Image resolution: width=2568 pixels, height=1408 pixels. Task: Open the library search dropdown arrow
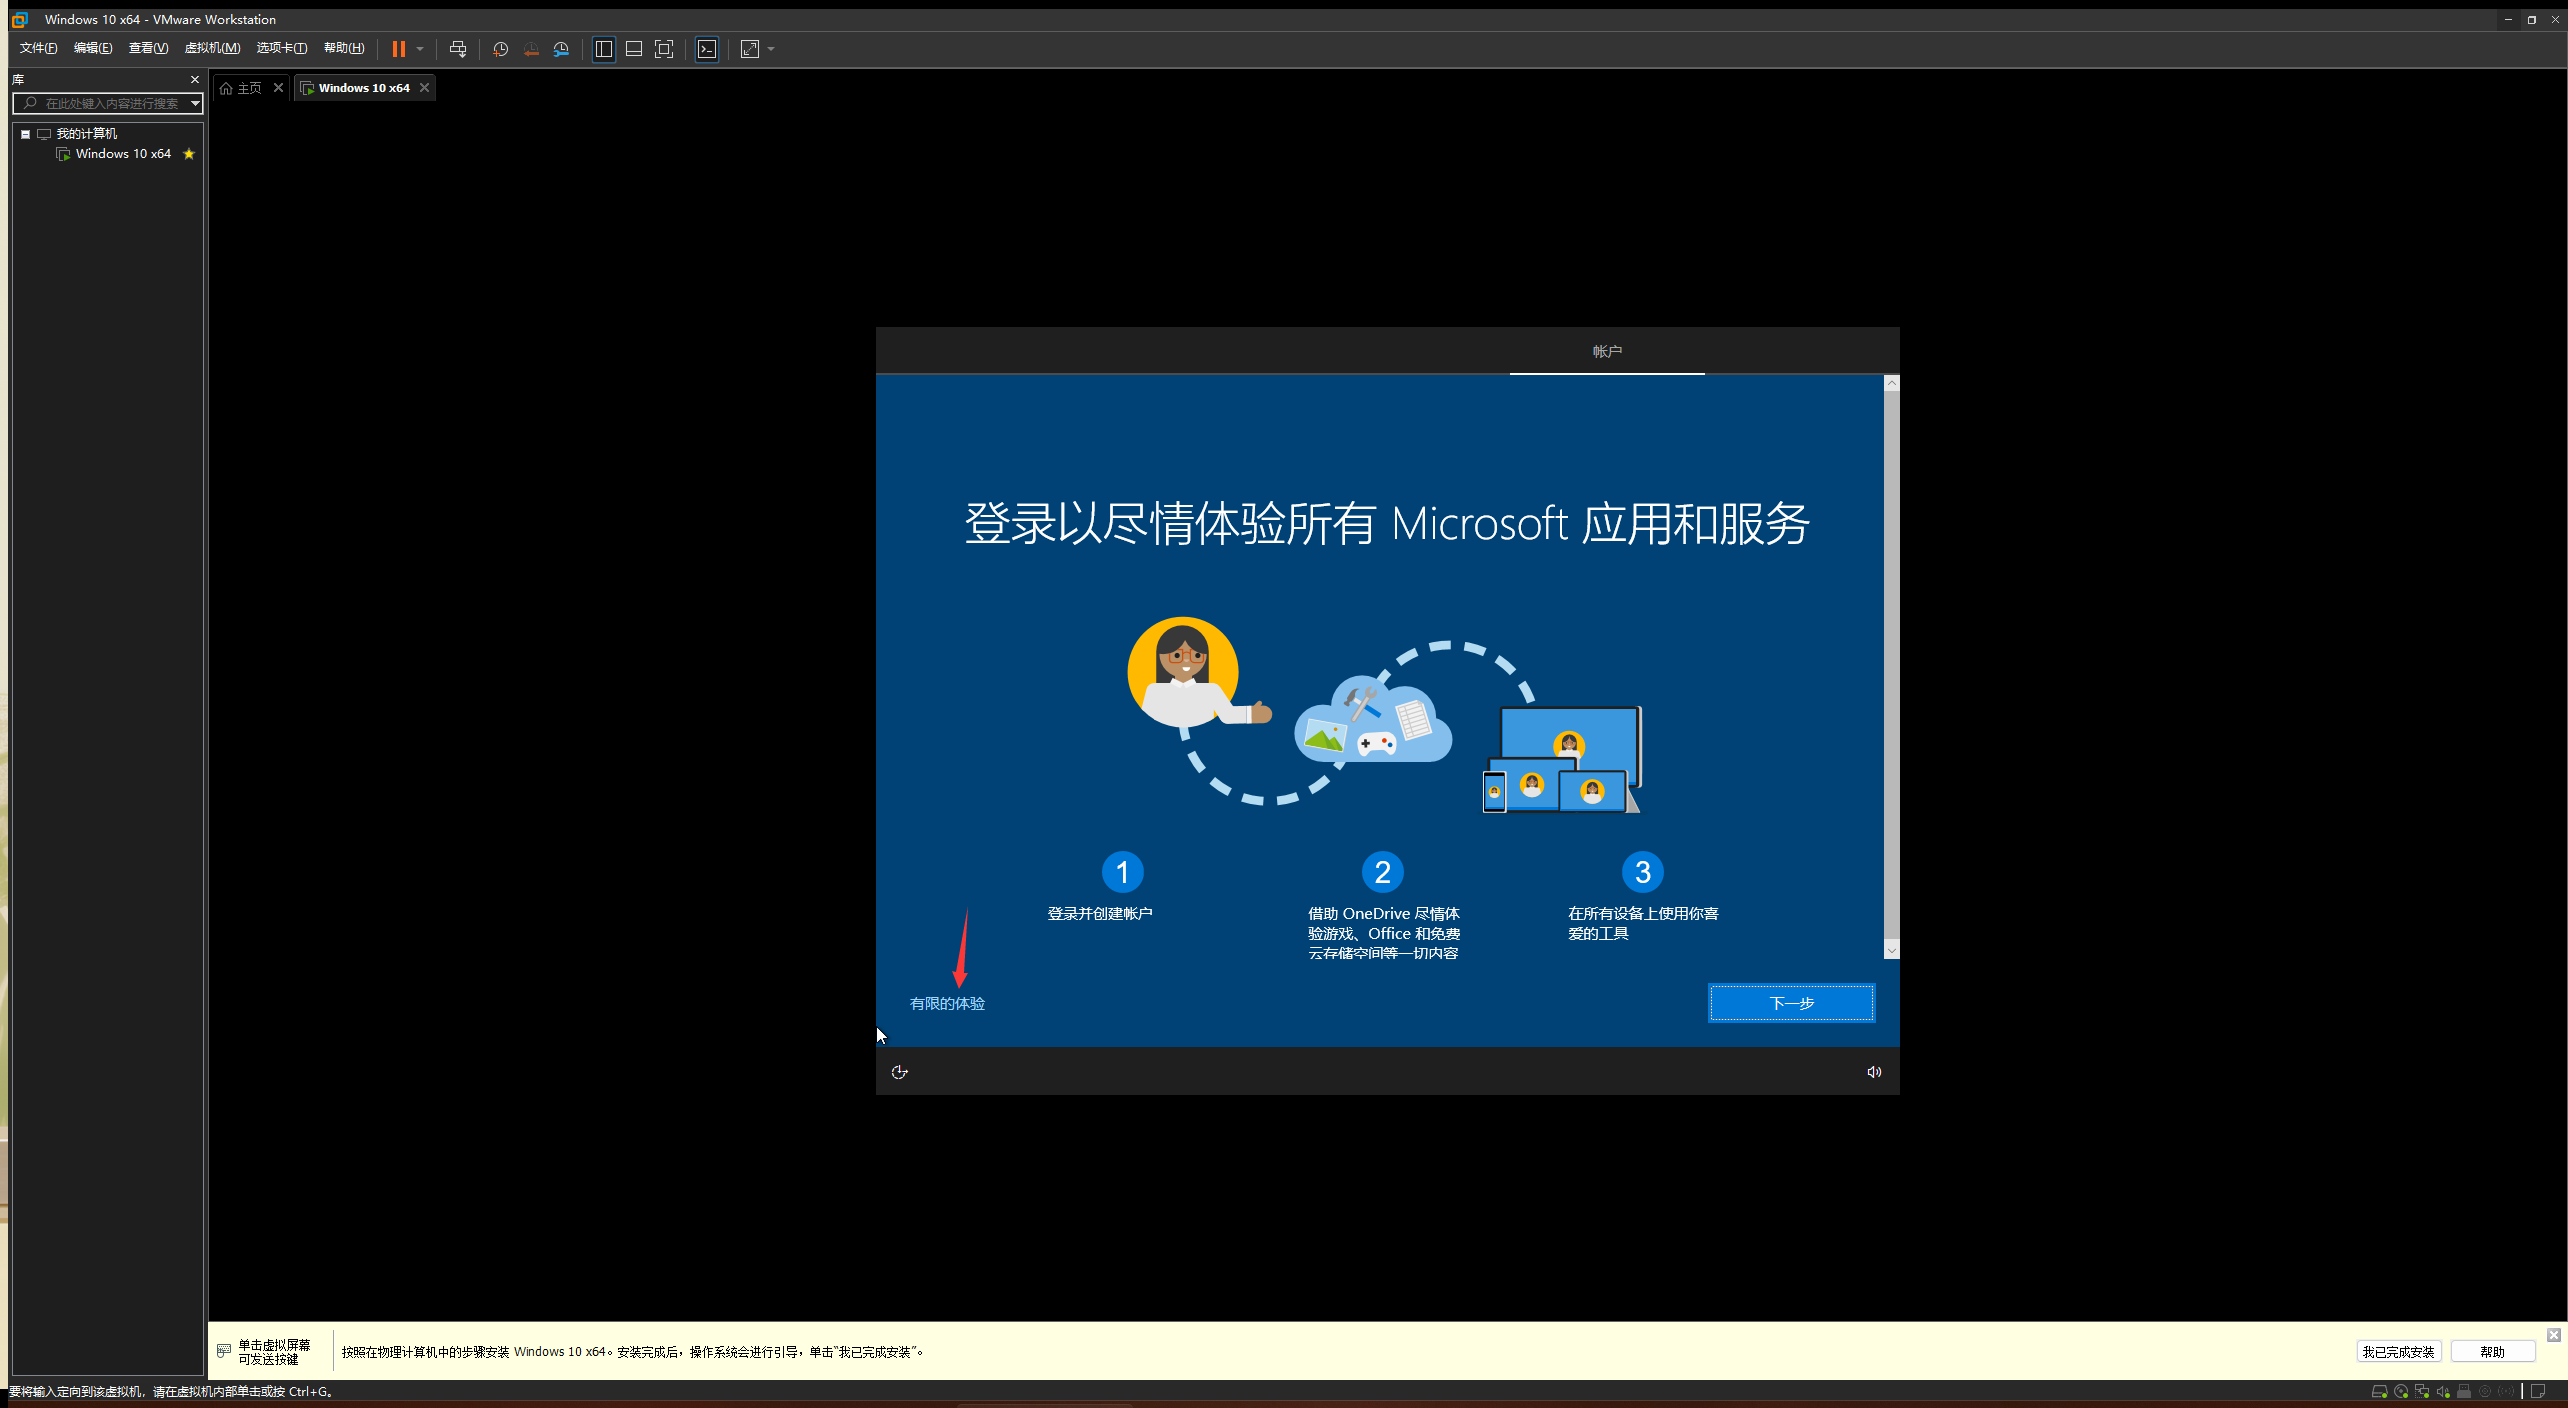(195, 103)
